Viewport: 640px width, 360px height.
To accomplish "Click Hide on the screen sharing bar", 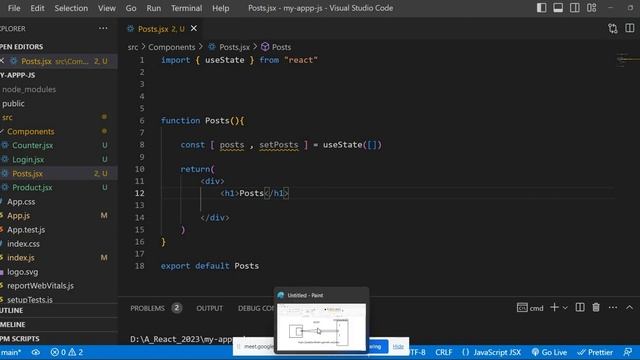I will 398,347.
